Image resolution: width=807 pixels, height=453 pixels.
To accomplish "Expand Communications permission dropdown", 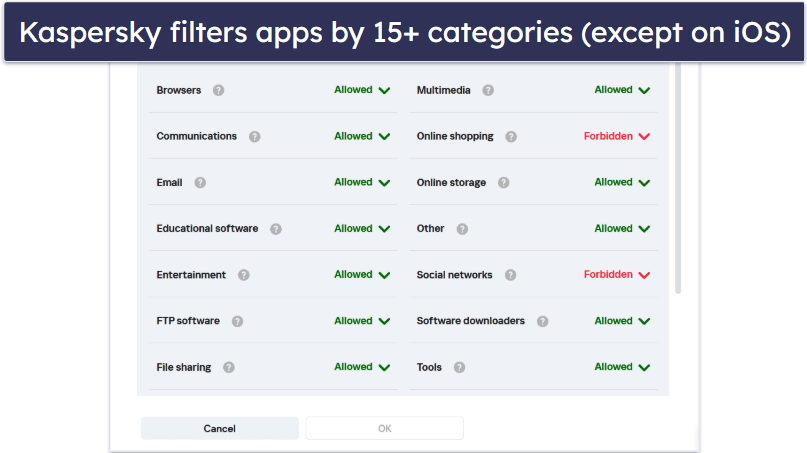I will (362, 136).
